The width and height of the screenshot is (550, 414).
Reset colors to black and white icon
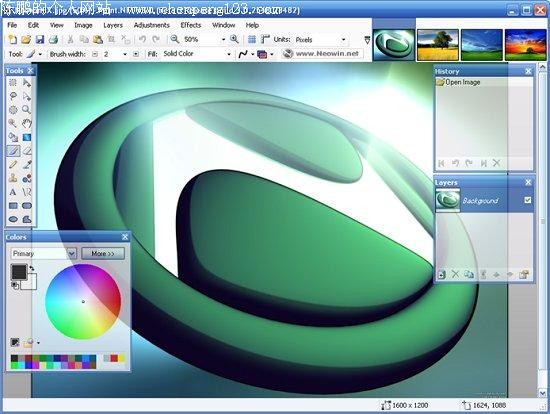click(15, 285)
